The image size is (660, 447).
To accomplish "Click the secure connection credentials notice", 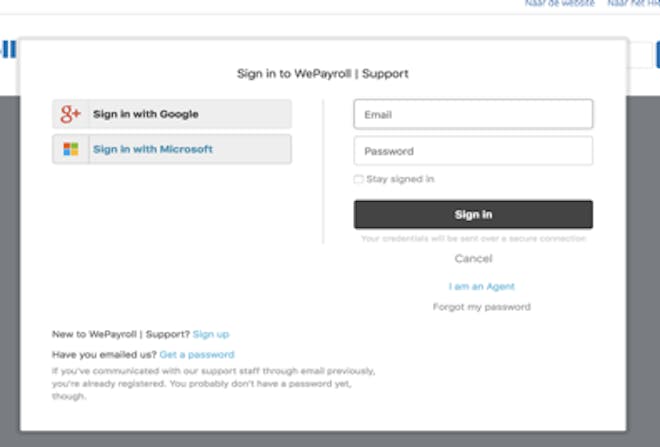I will 473,239.
